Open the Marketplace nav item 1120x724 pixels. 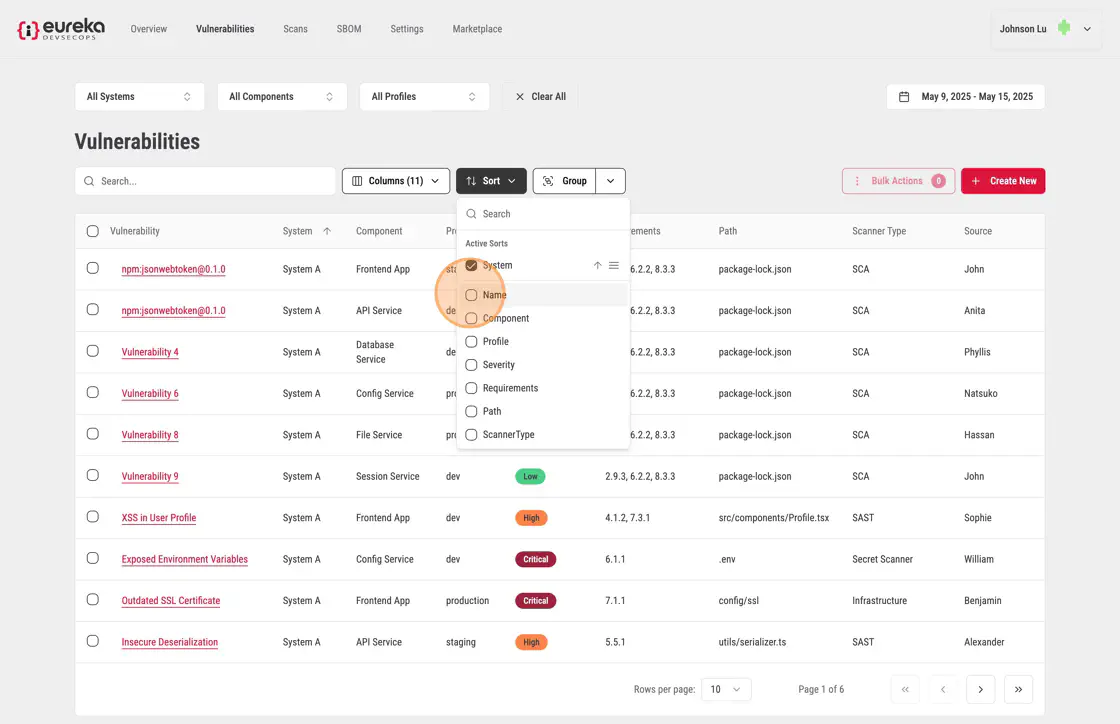click(x=477, y=29)
